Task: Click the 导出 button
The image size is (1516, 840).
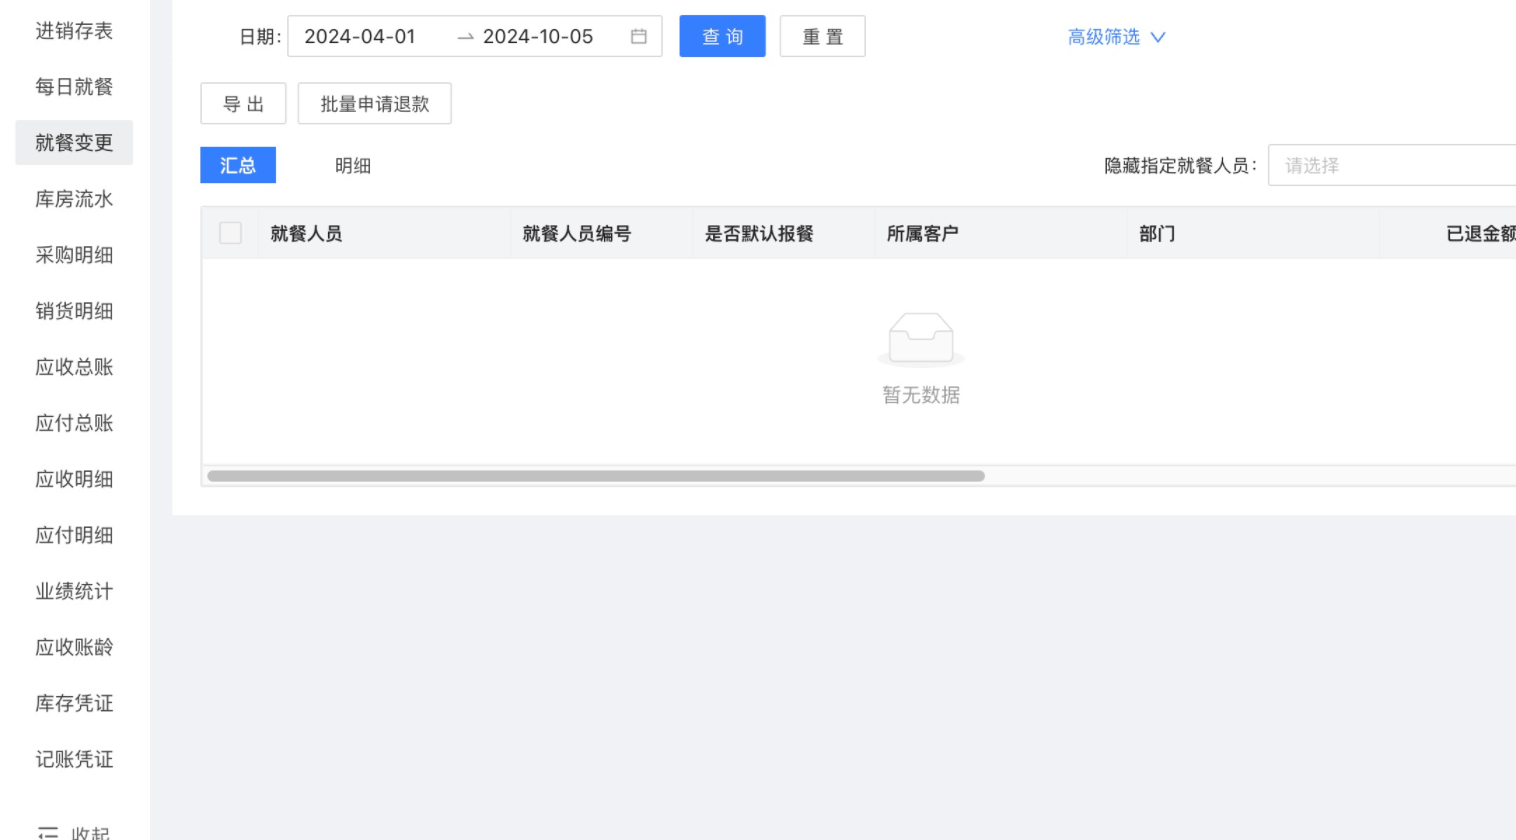Action: 243,103
